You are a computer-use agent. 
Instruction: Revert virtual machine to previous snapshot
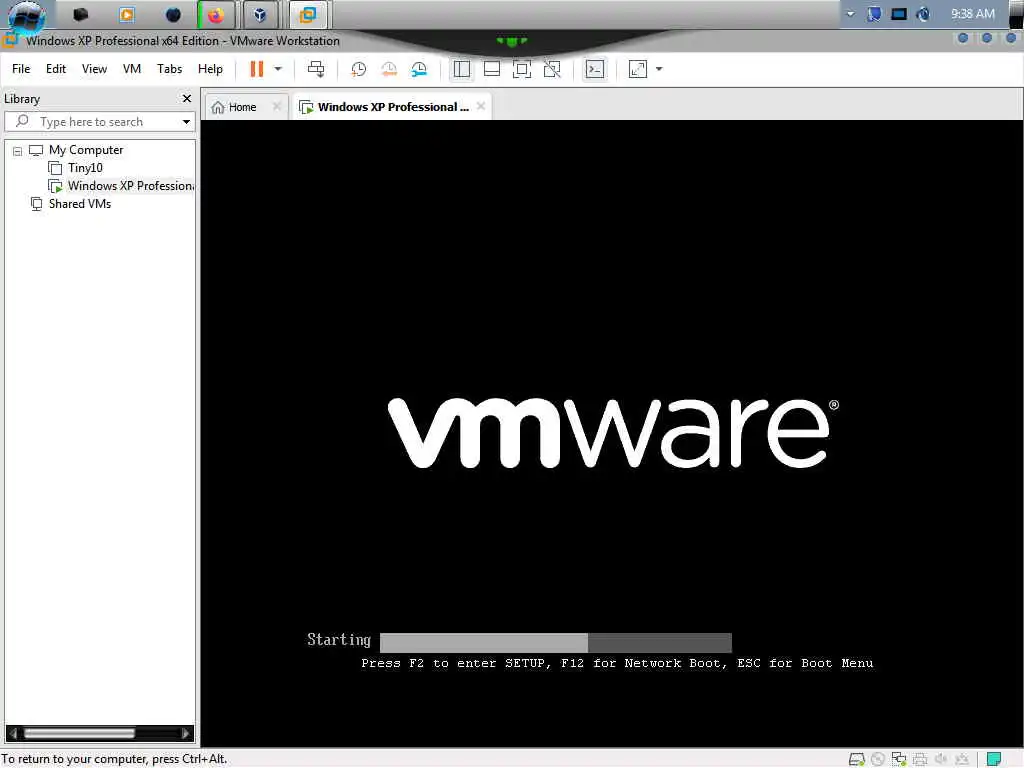(x=389, y=69)
